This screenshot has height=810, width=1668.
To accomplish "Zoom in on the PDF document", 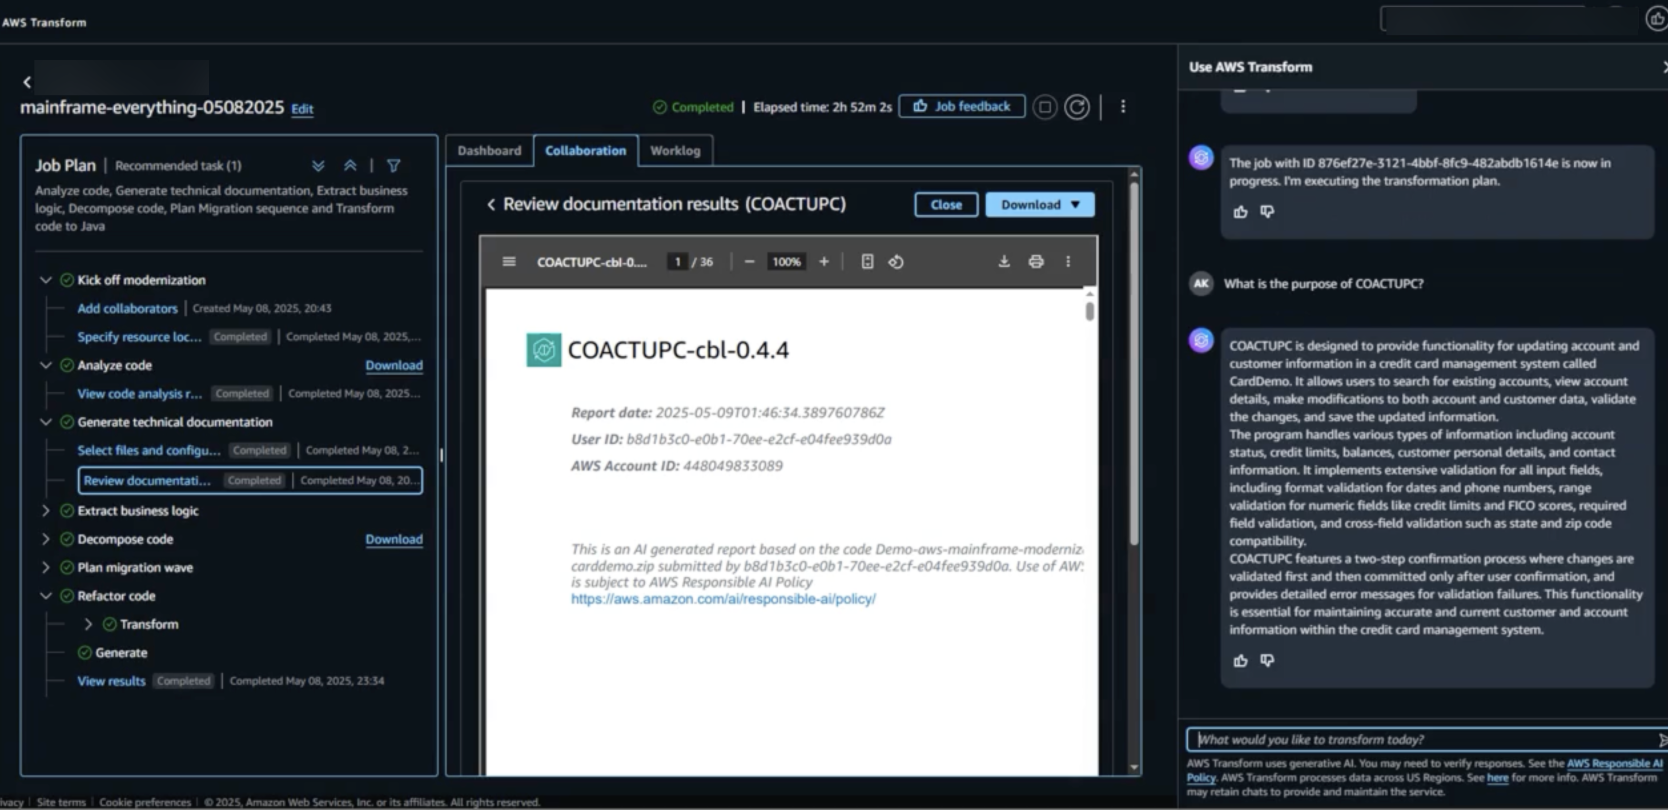I will [824, 262].
